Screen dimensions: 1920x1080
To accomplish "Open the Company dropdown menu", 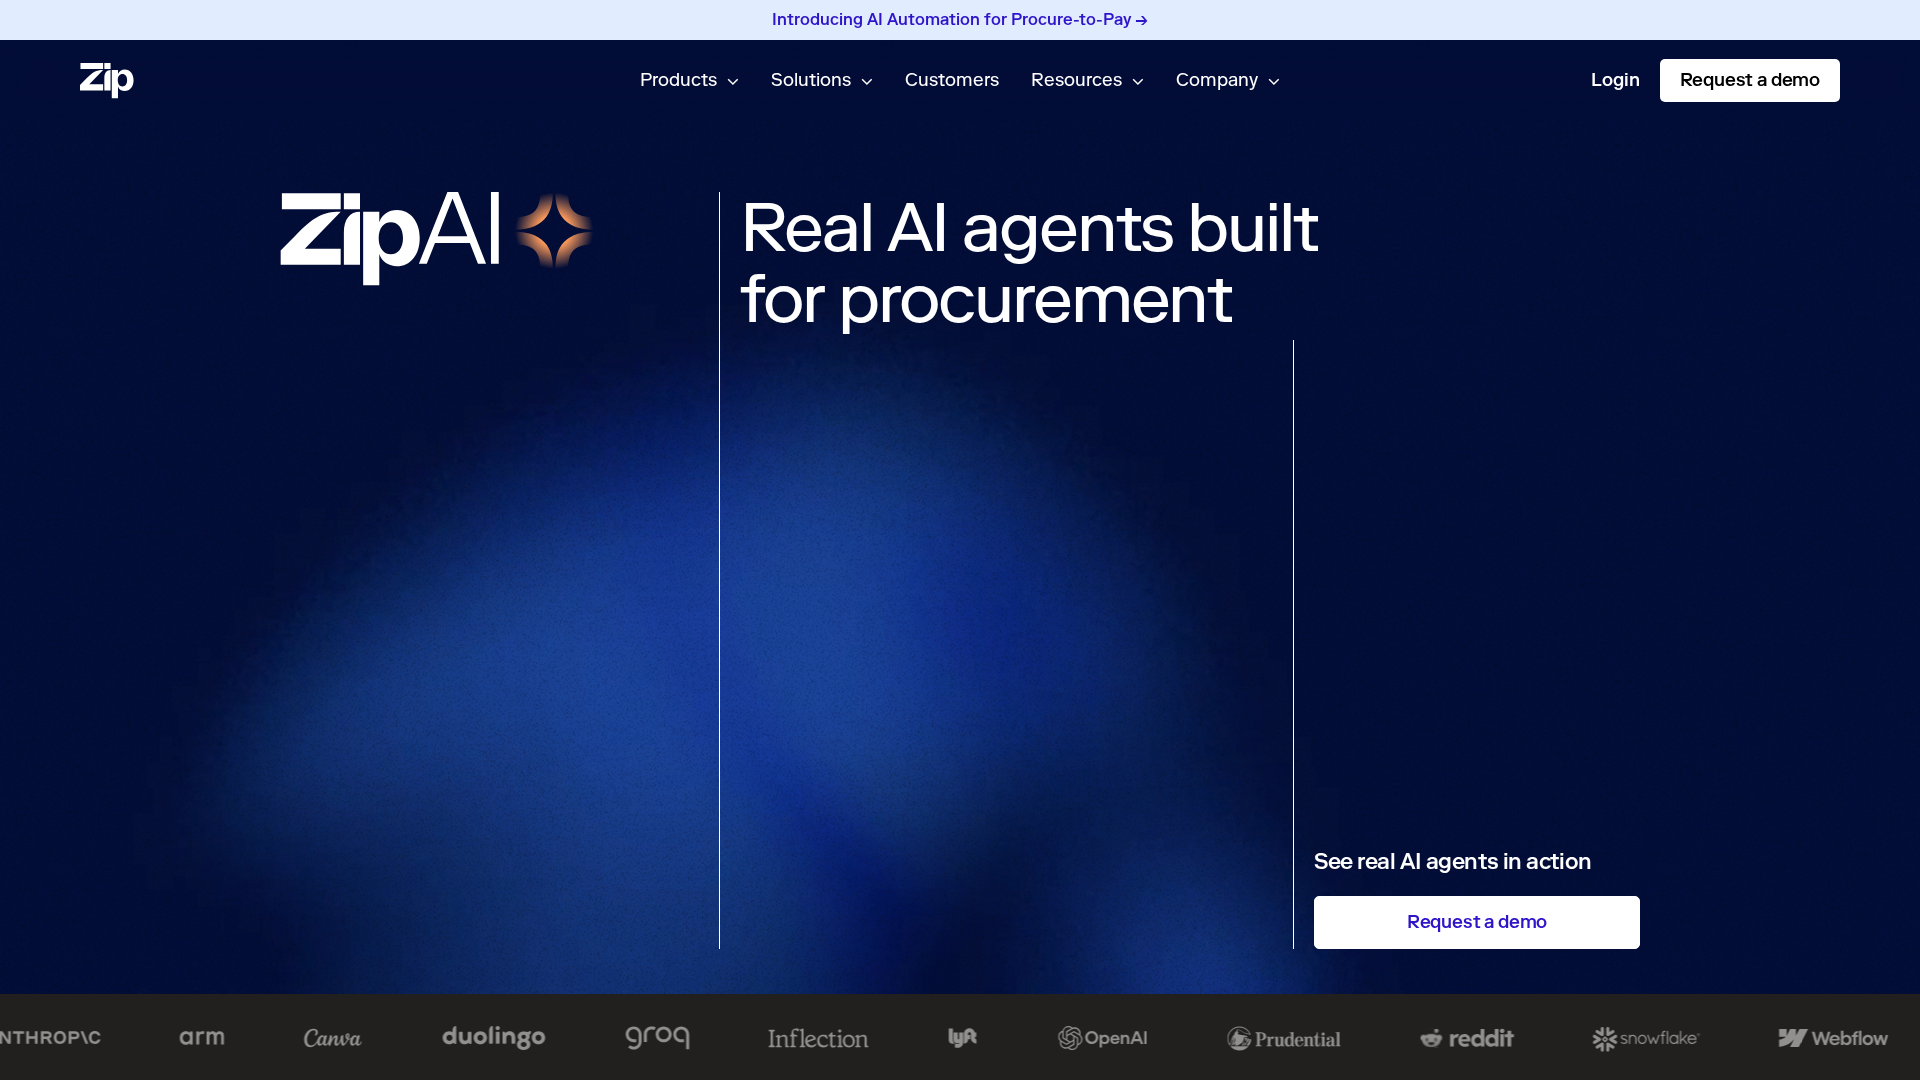I will pyautogui.click(x=1227, y=80).
